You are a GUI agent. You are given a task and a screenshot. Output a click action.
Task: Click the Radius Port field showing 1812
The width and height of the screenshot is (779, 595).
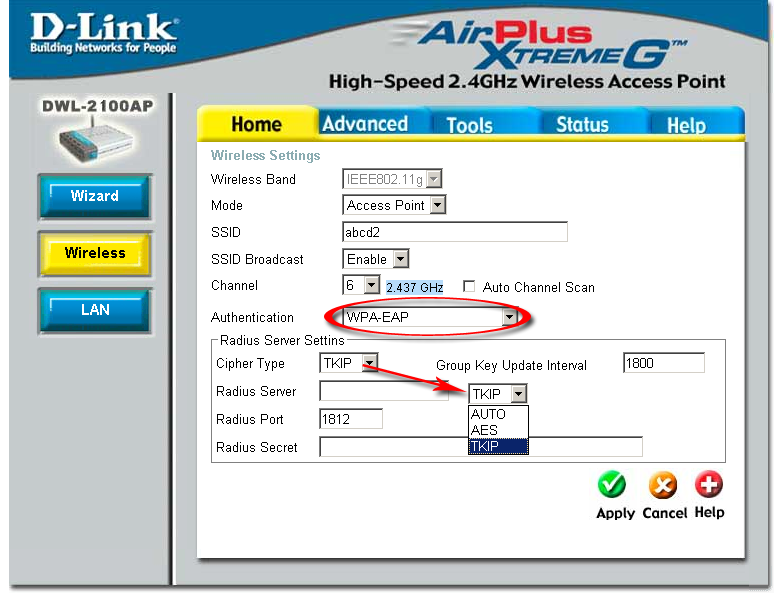[x=351, y=419]
